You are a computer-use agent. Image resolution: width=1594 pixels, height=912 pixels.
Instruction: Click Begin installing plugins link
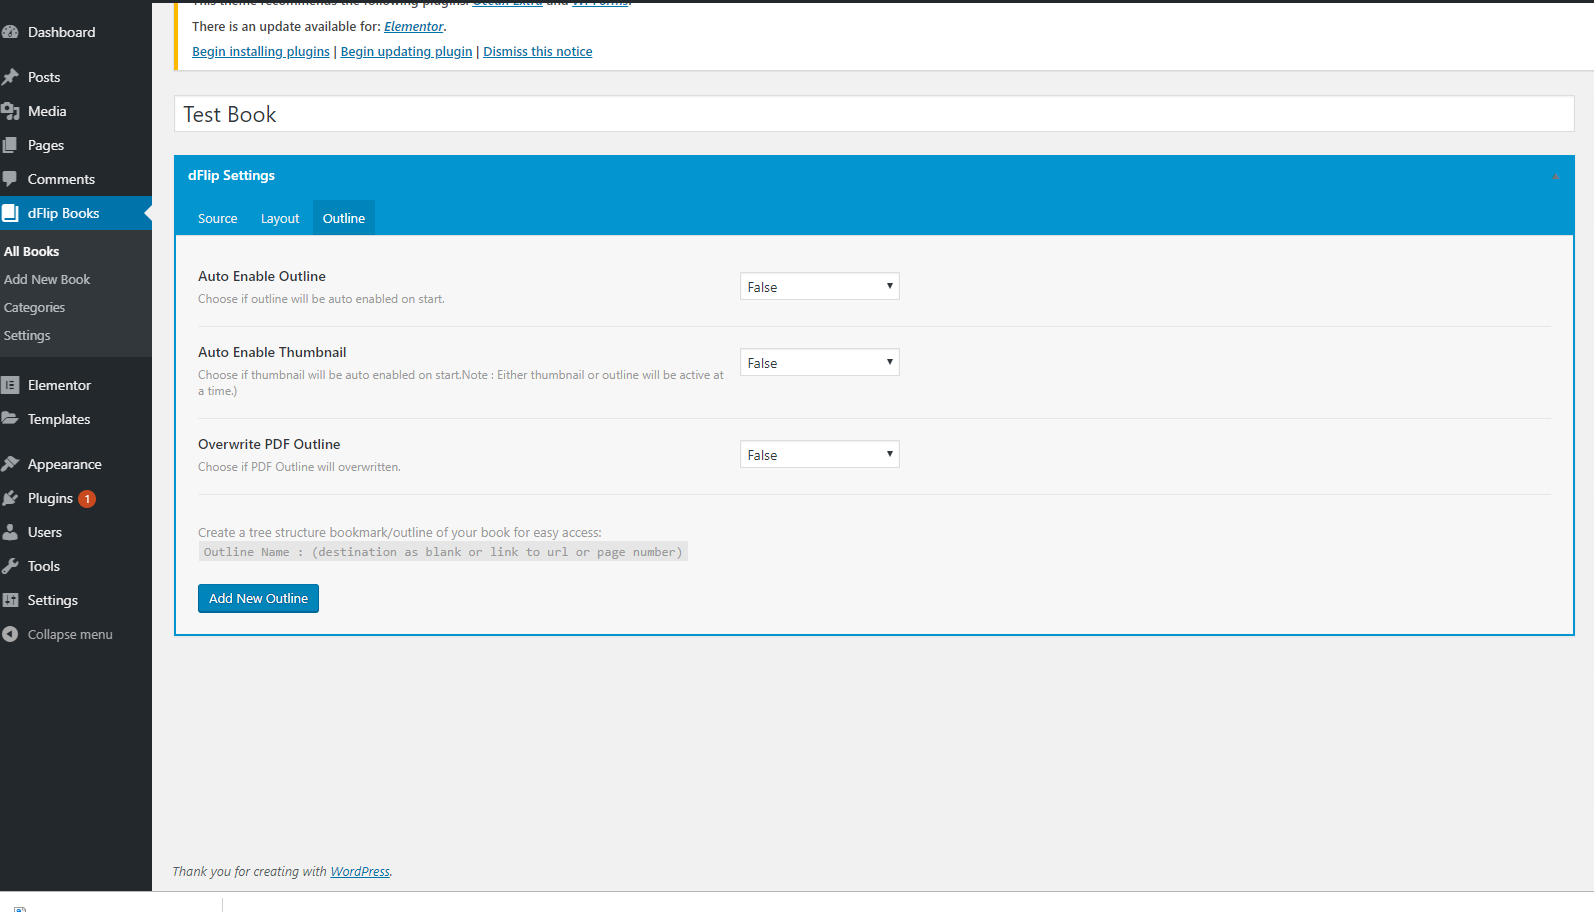pos(261,51)
